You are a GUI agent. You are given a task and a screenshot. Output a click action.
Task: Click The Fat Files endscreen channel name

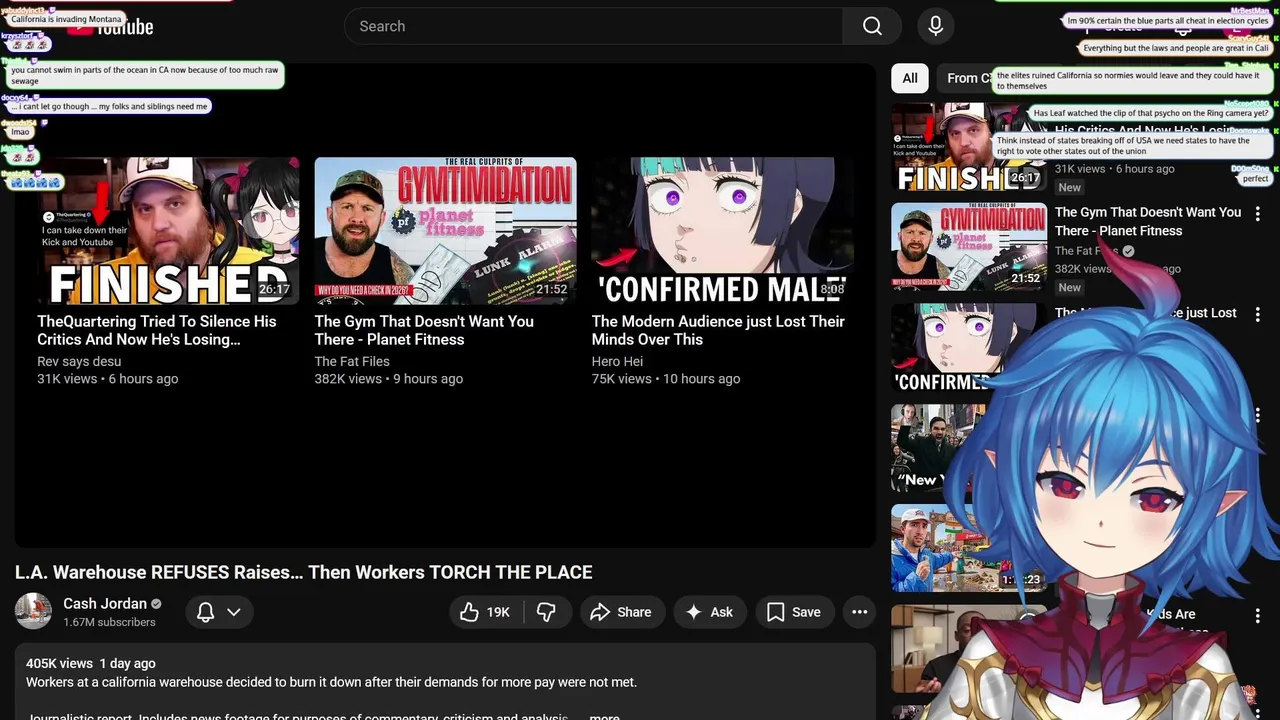coord(352,361)
